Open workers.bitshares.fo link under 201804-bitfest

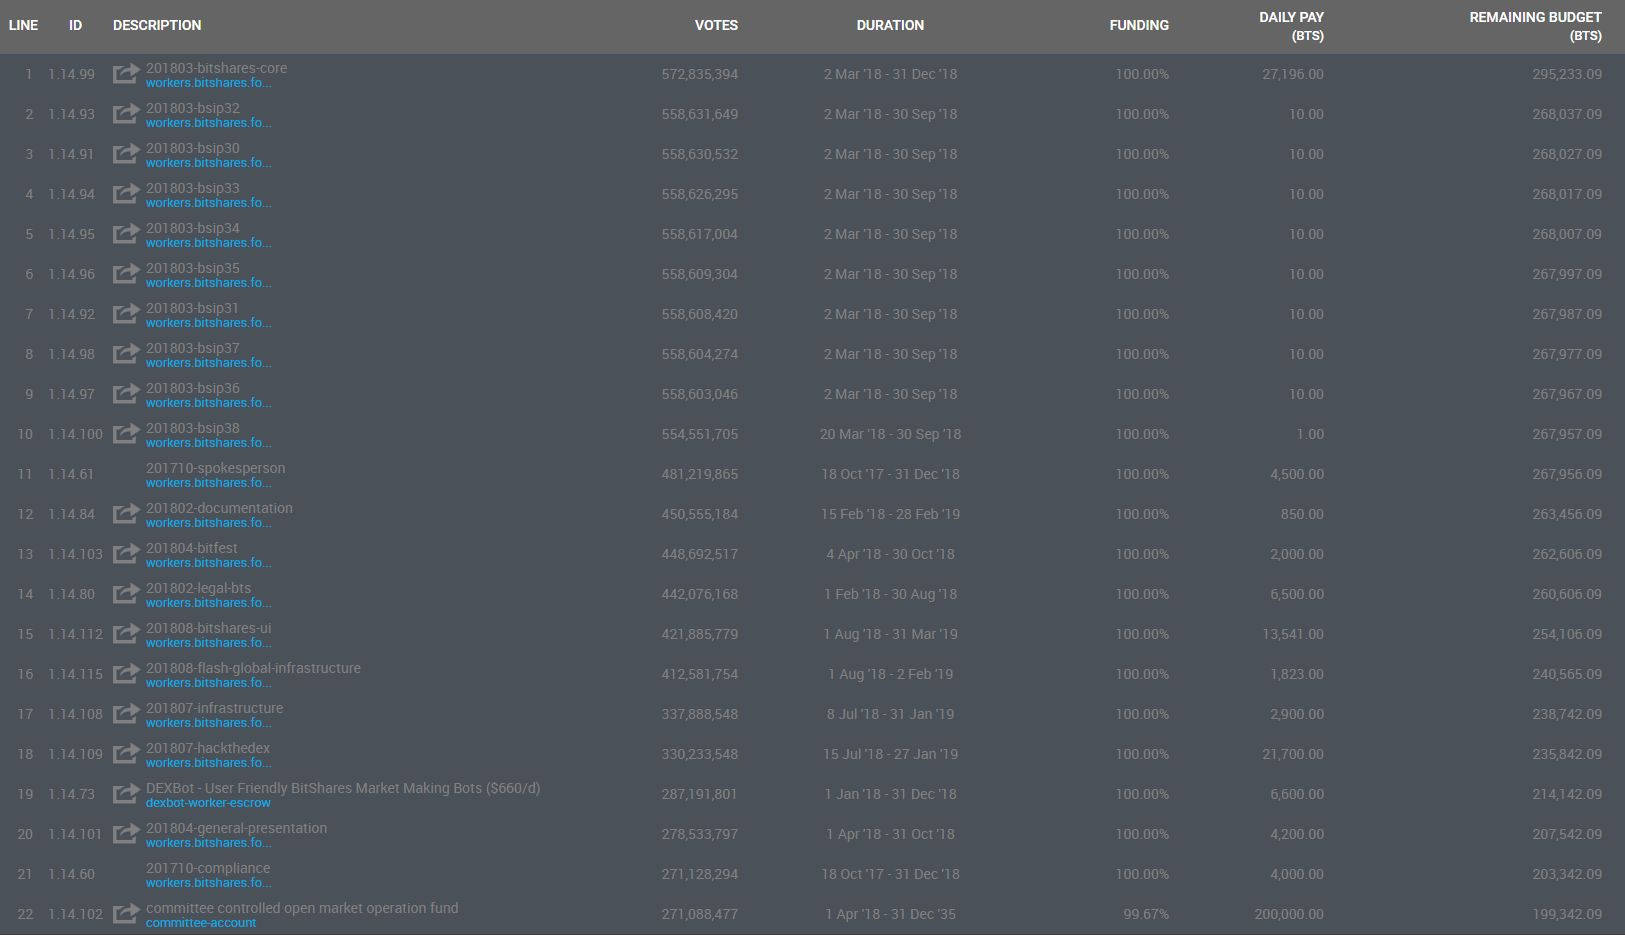pyautogui.click(x=208, y=563)
